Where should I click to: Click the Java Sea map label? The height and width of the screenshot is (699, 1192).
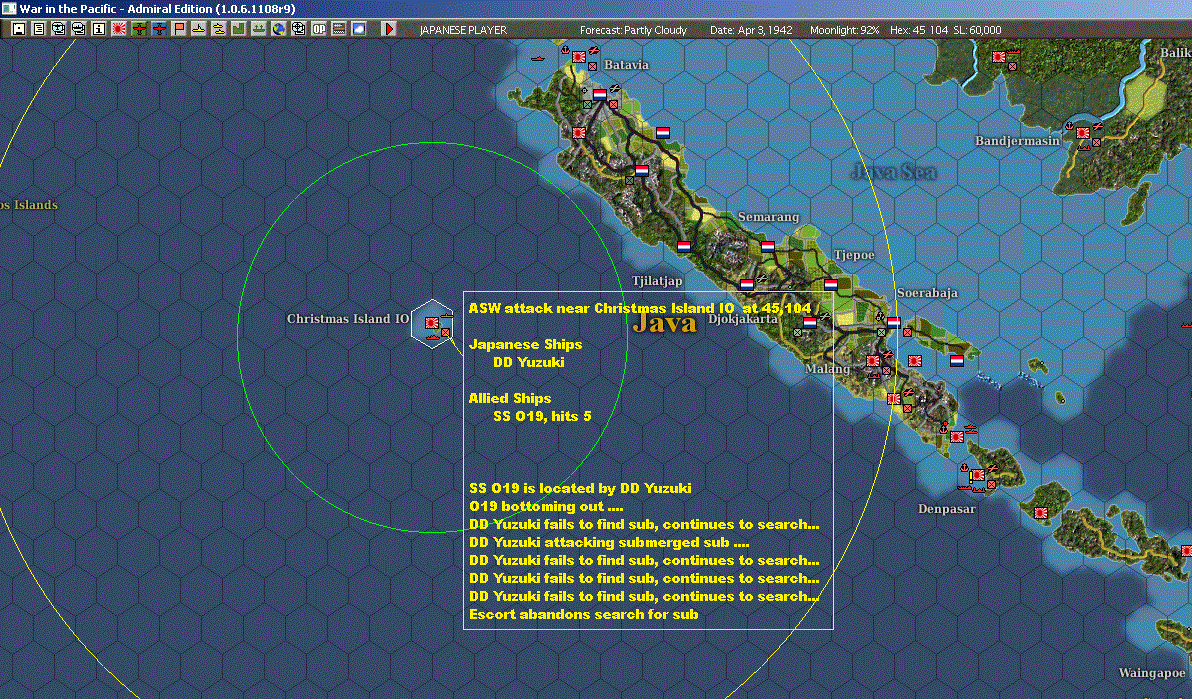[x=894, y=172]
